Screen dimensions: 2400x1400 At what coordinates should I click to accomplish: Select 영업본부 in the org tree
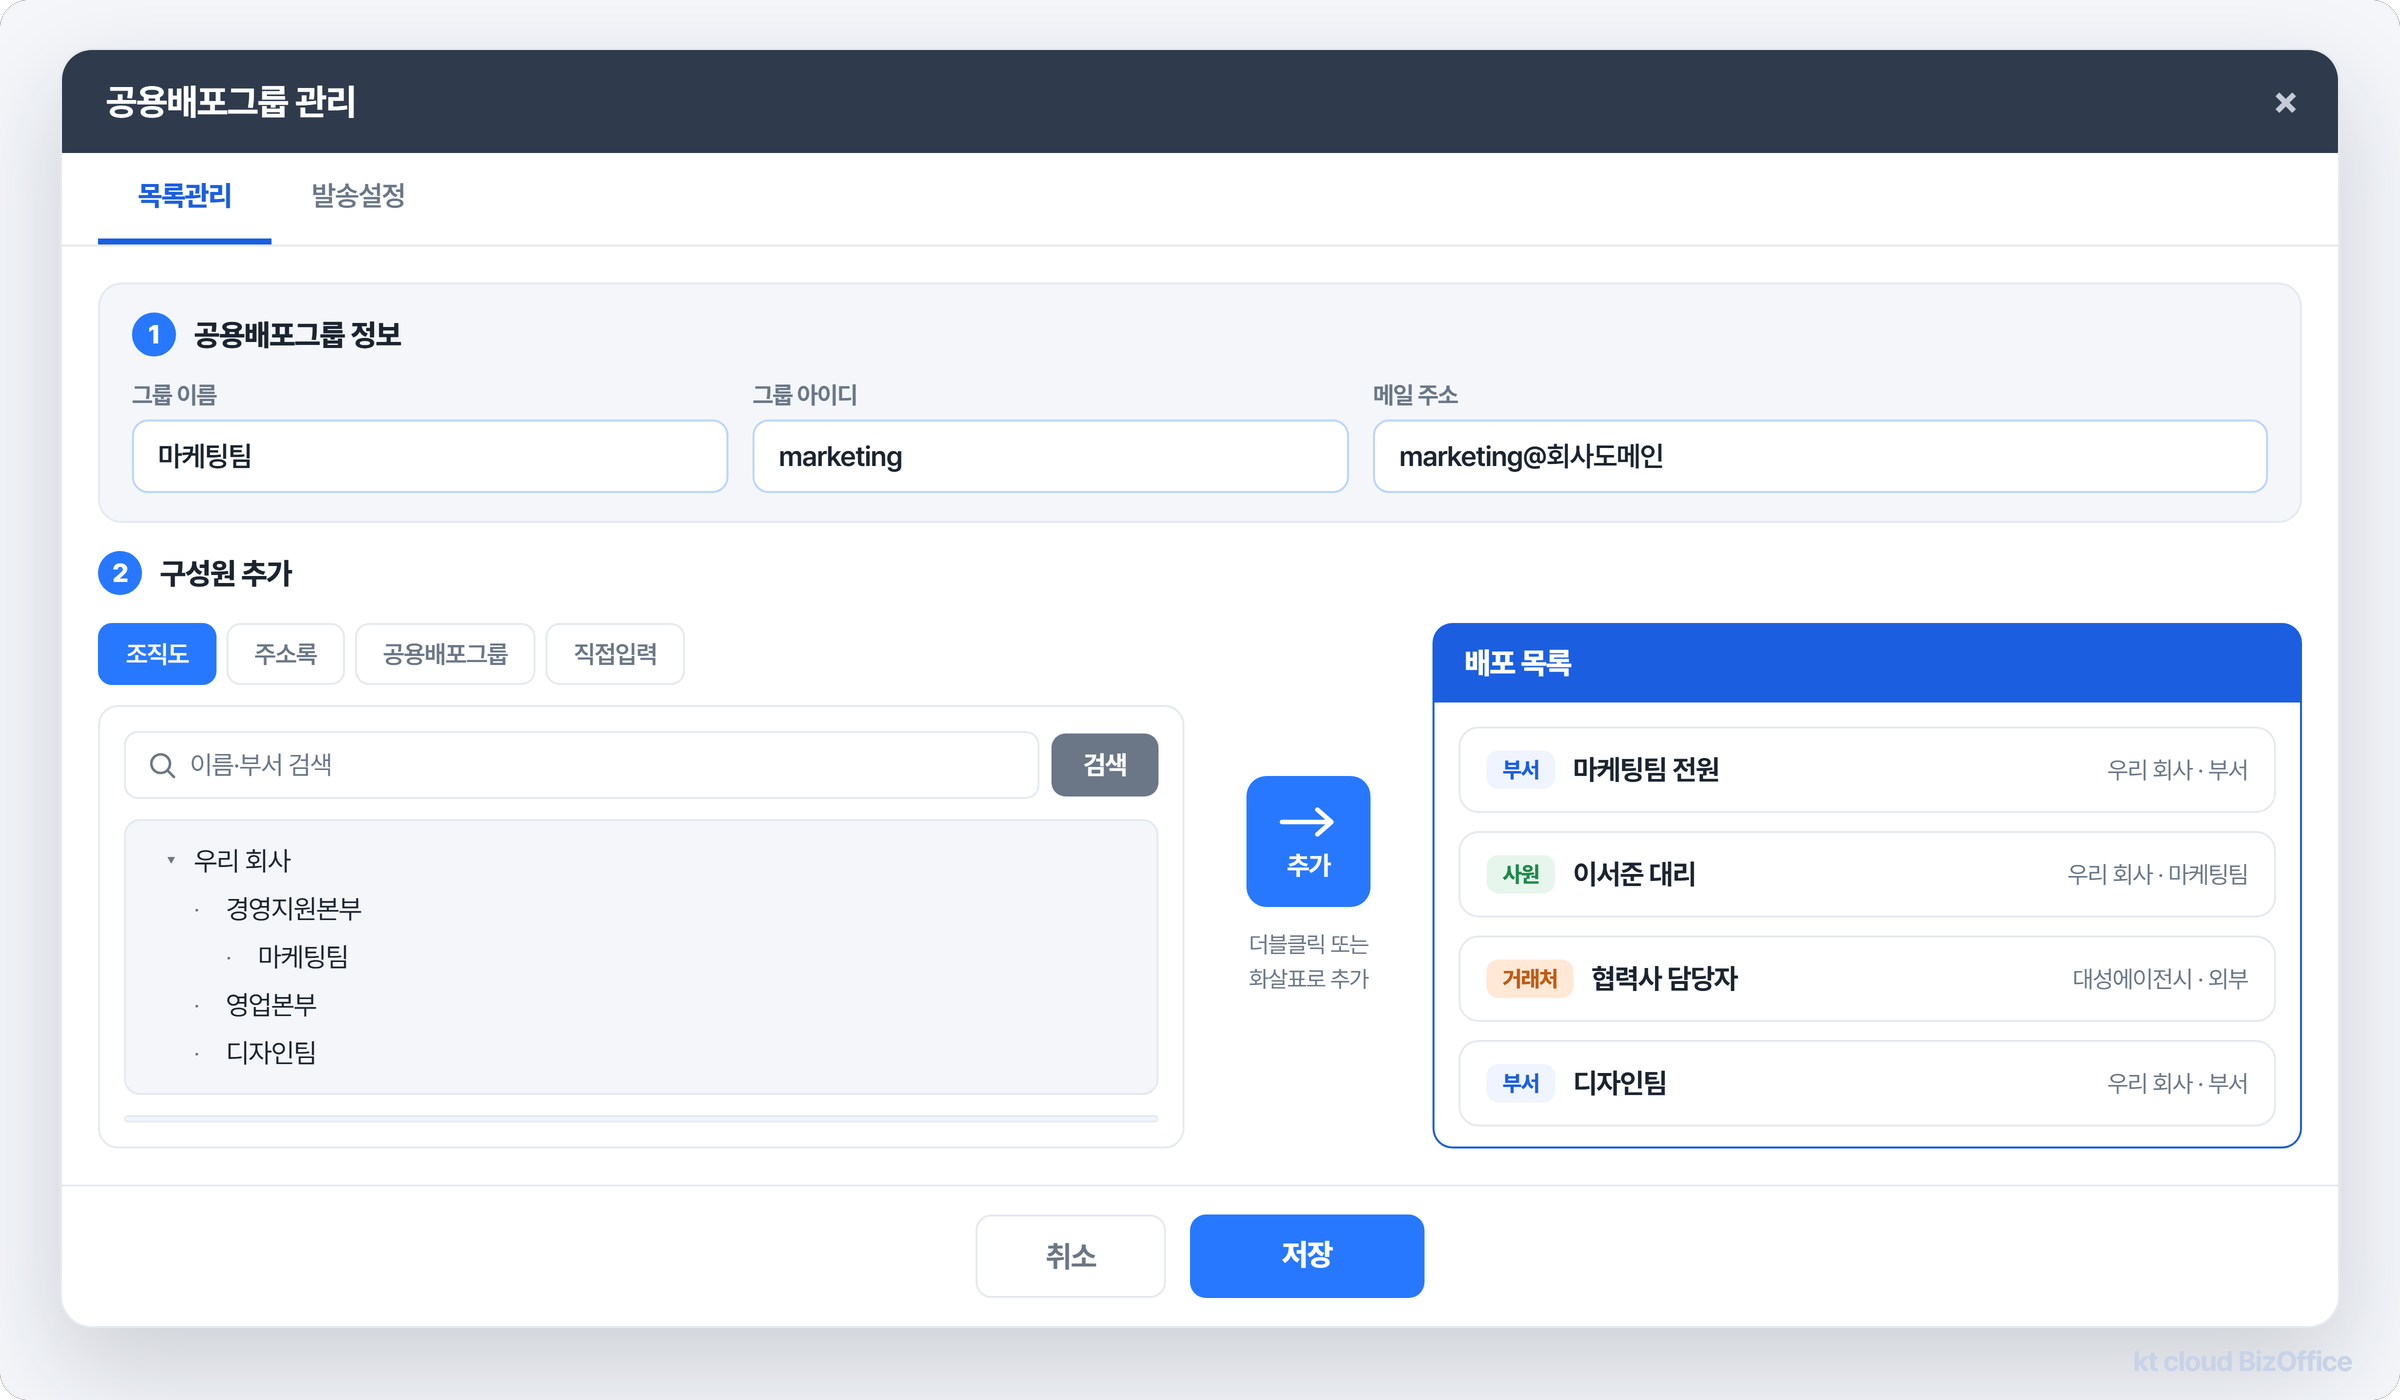pyautogui.click(x=271, y=1004)
